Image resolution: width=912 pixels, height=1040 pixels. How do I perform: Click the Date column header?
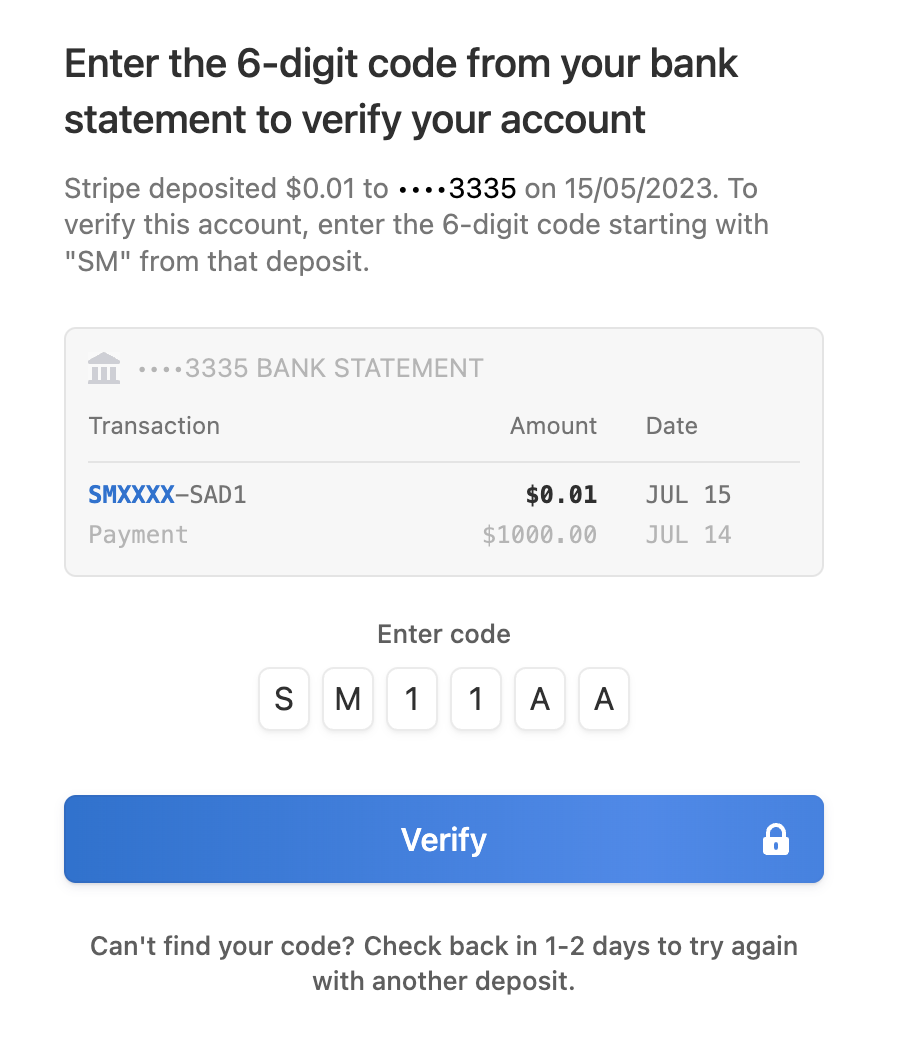point(671,426)
